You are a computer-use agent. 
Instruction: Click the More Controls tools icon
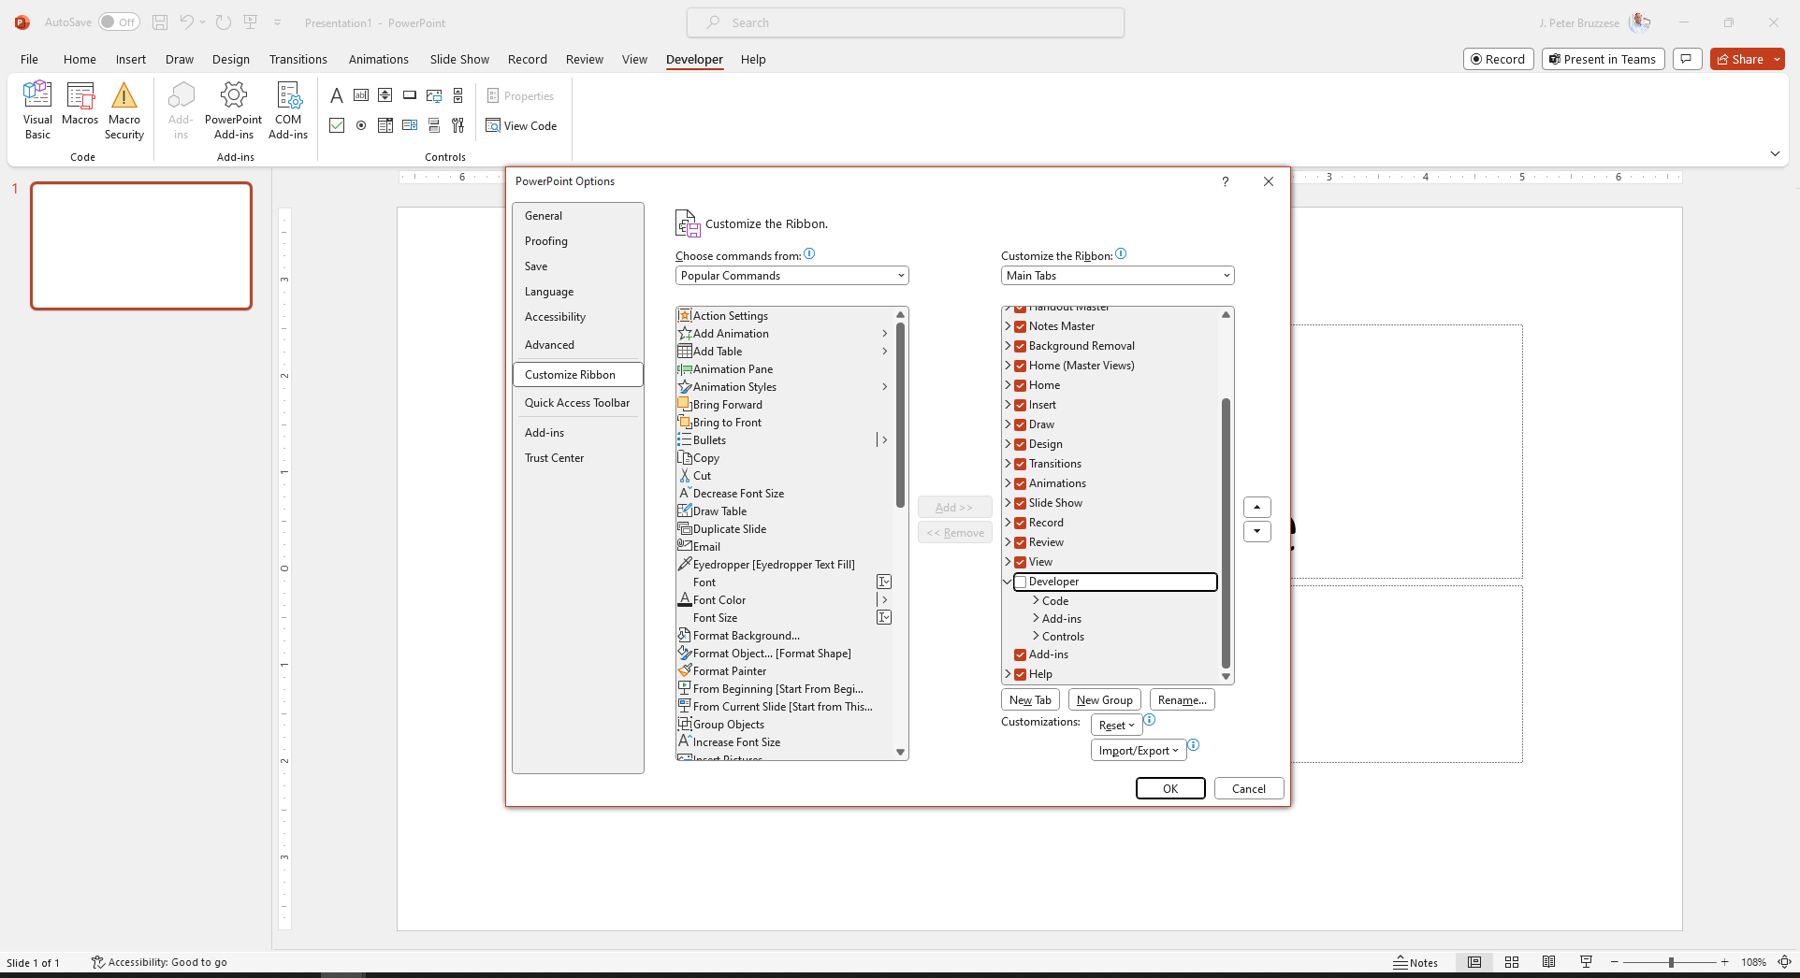pyautogui.click(x=458, y=126)
